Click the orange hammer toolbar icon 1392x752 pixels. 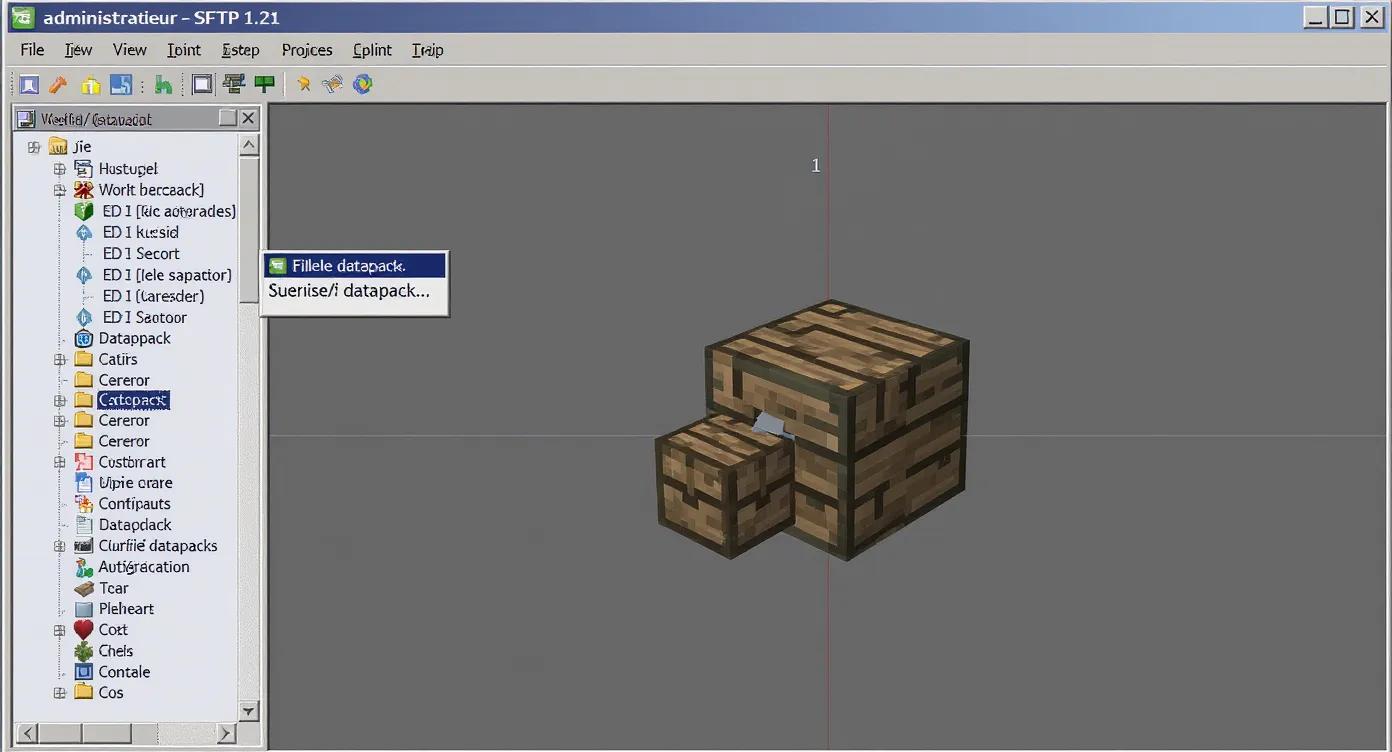(x=58, y=84)
